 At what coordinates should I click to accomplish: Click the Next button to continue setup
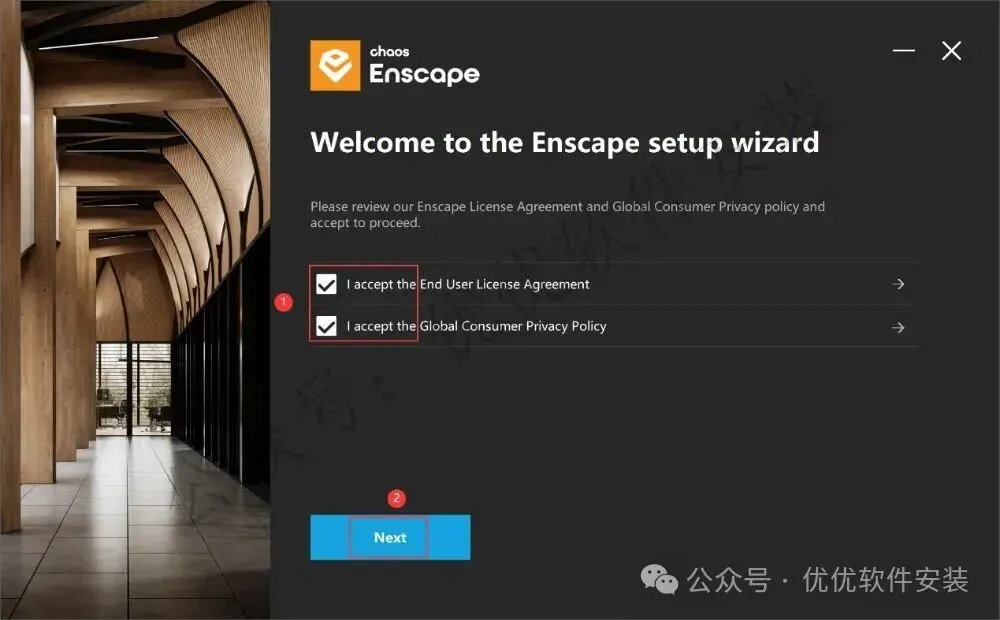[x=390, y=538]
